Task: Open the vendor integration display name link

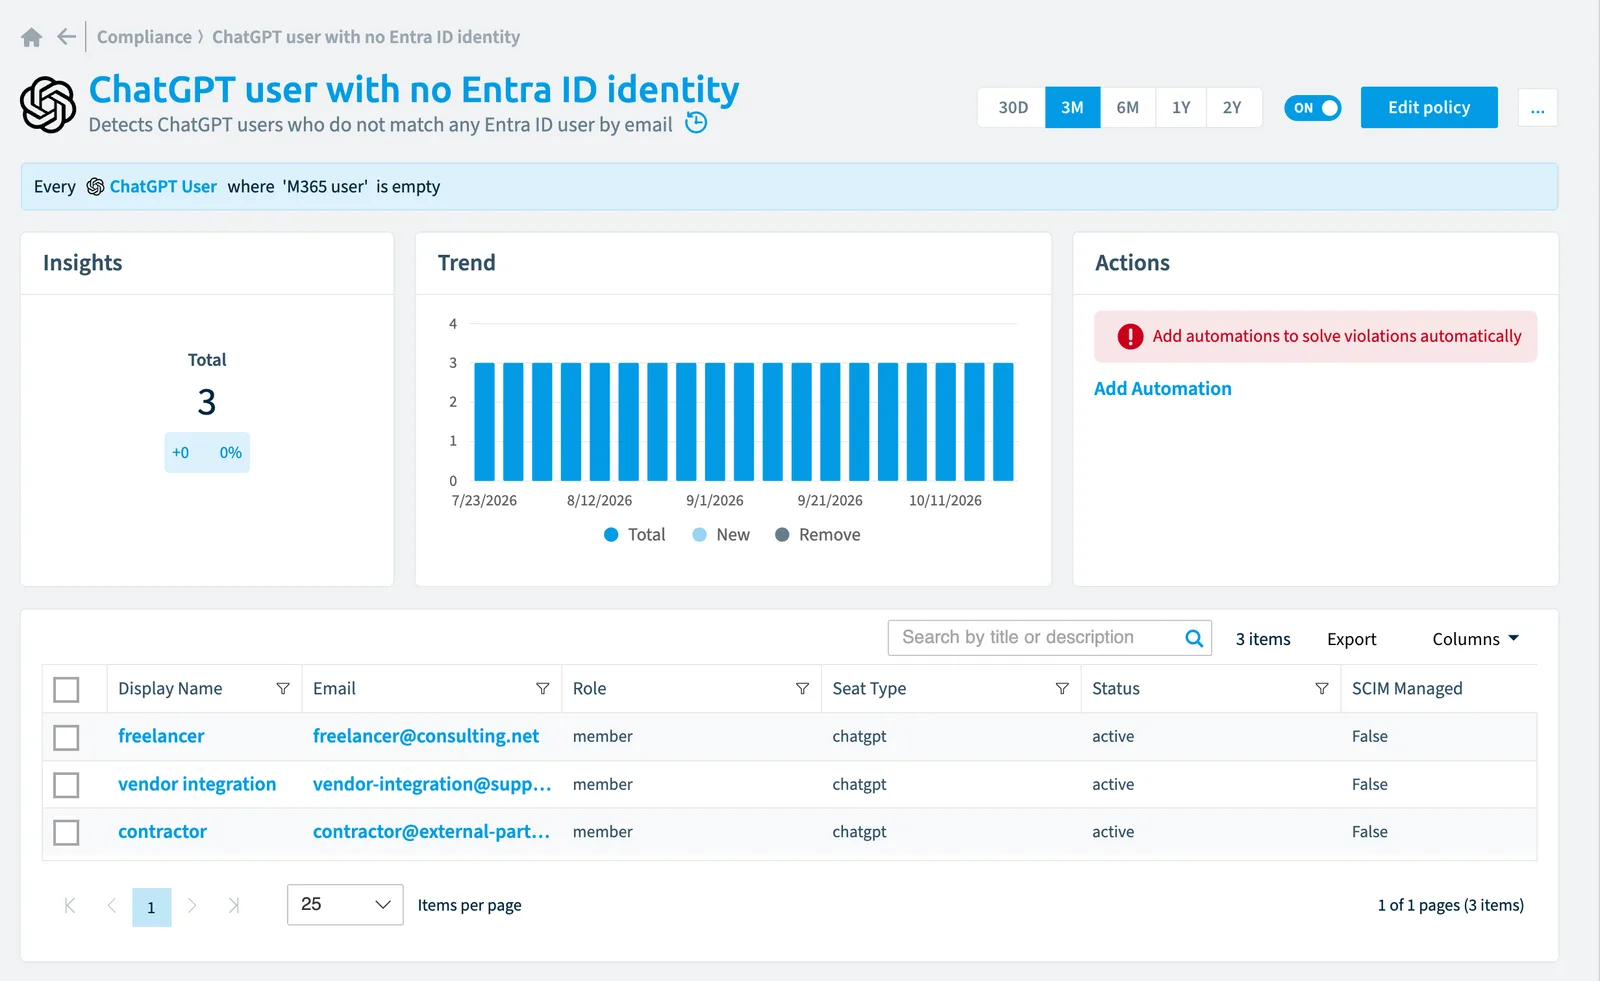Action: click(x=197, y=784)
